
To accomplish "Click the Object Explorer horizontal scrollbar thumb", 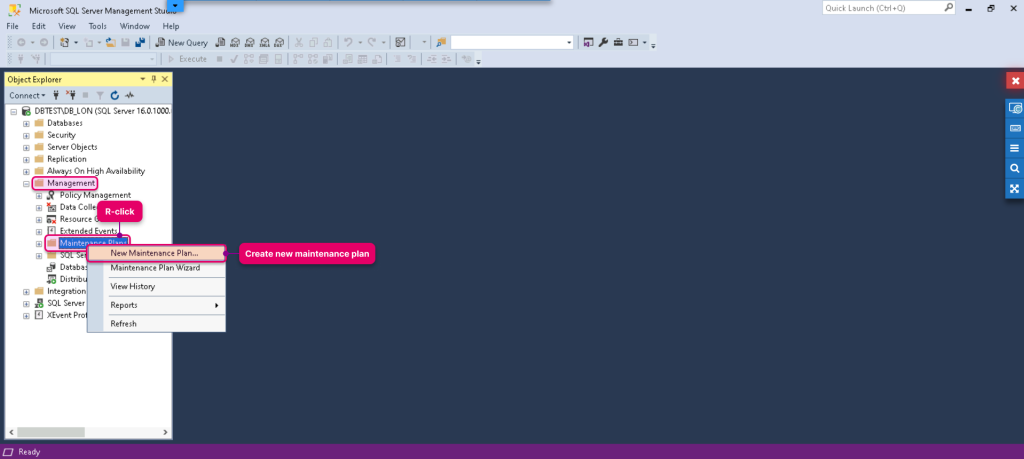I will 51,432.
